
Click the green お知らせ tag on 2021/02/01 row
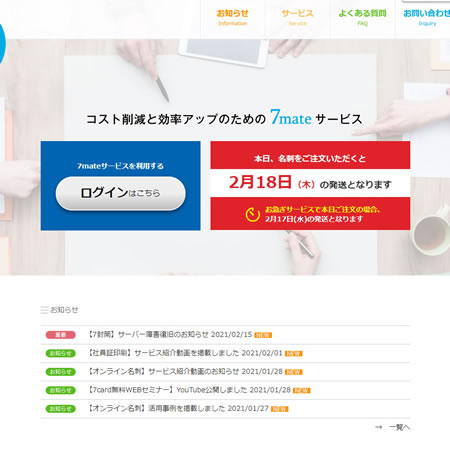coord(61,353)
